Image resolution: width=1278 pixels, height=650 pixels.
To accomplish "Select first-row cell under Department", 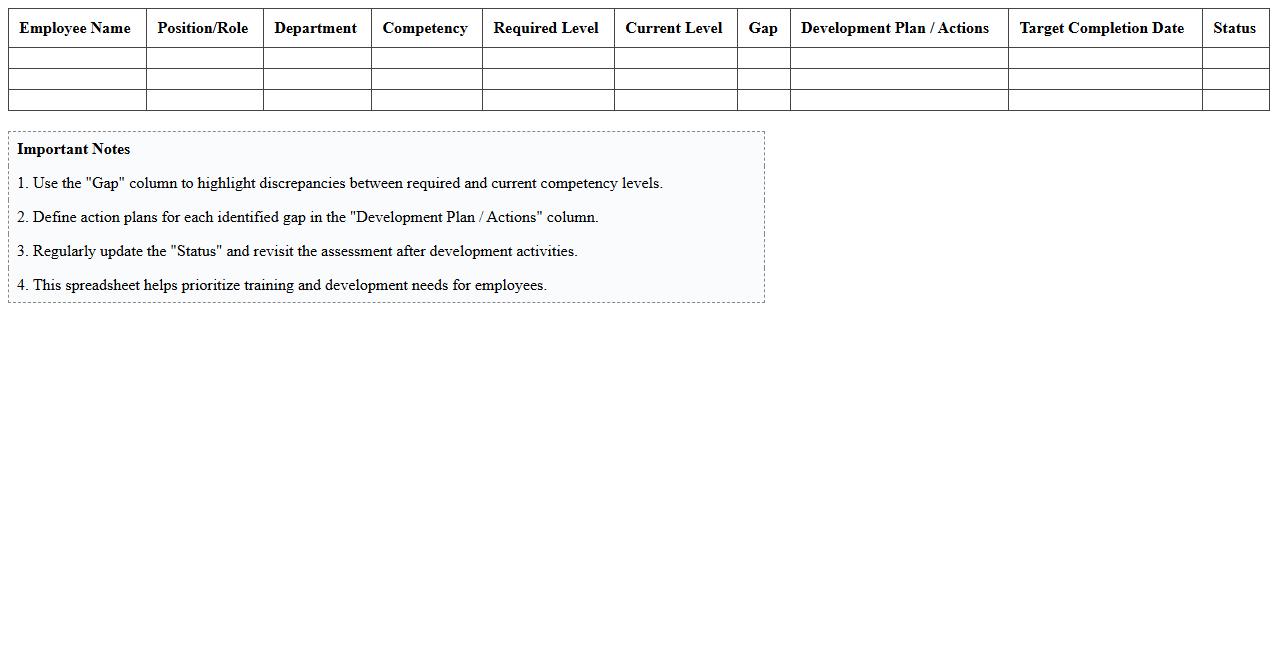I will point(316,58).
